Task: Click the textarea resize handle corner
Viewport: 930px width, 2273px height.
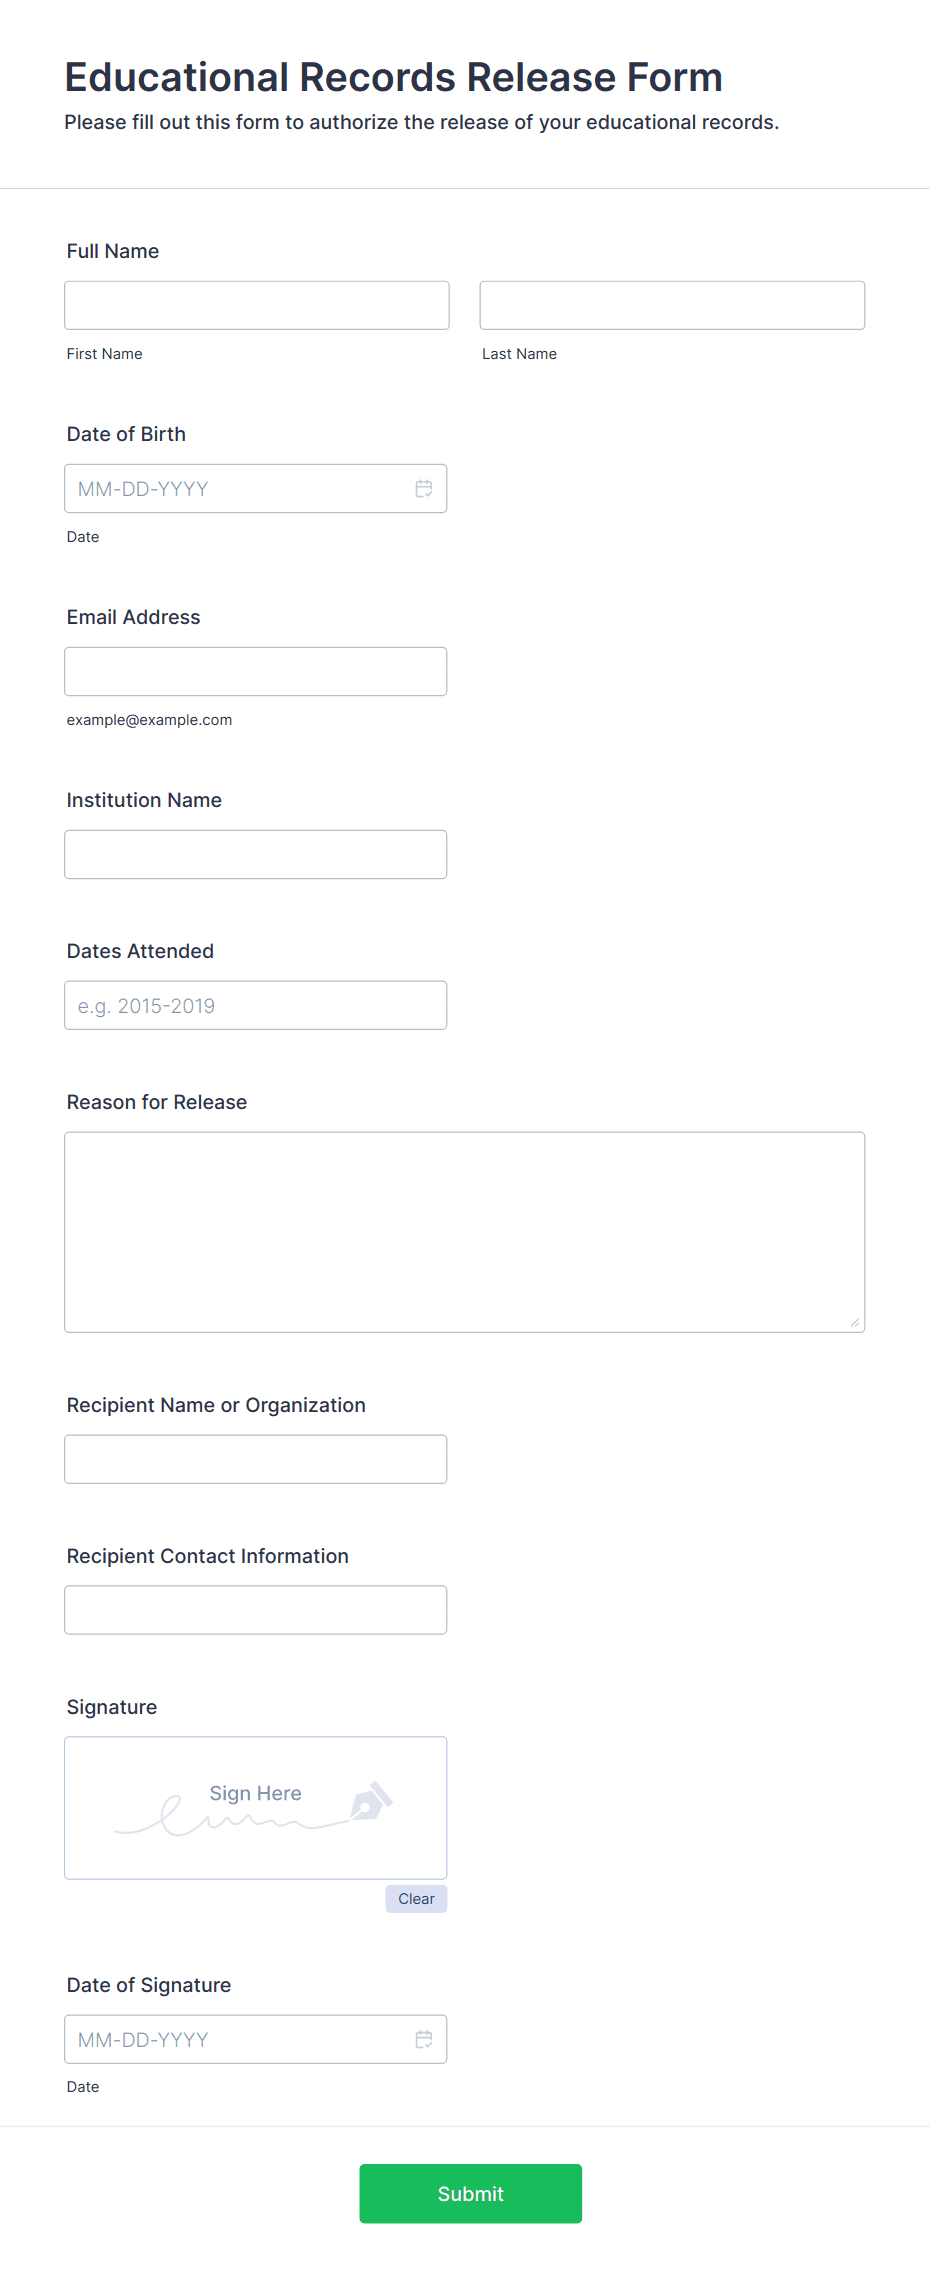Action: coord(855,1322)
